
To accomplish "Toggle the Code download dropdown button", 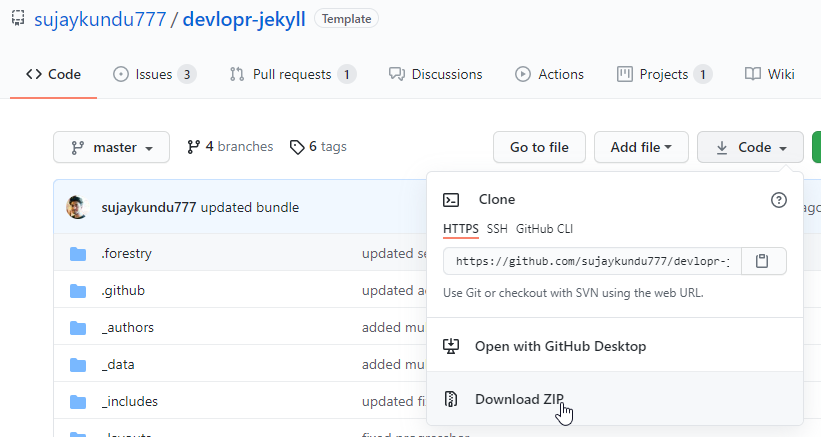I will pyautogui.click(x=750, y=147).
